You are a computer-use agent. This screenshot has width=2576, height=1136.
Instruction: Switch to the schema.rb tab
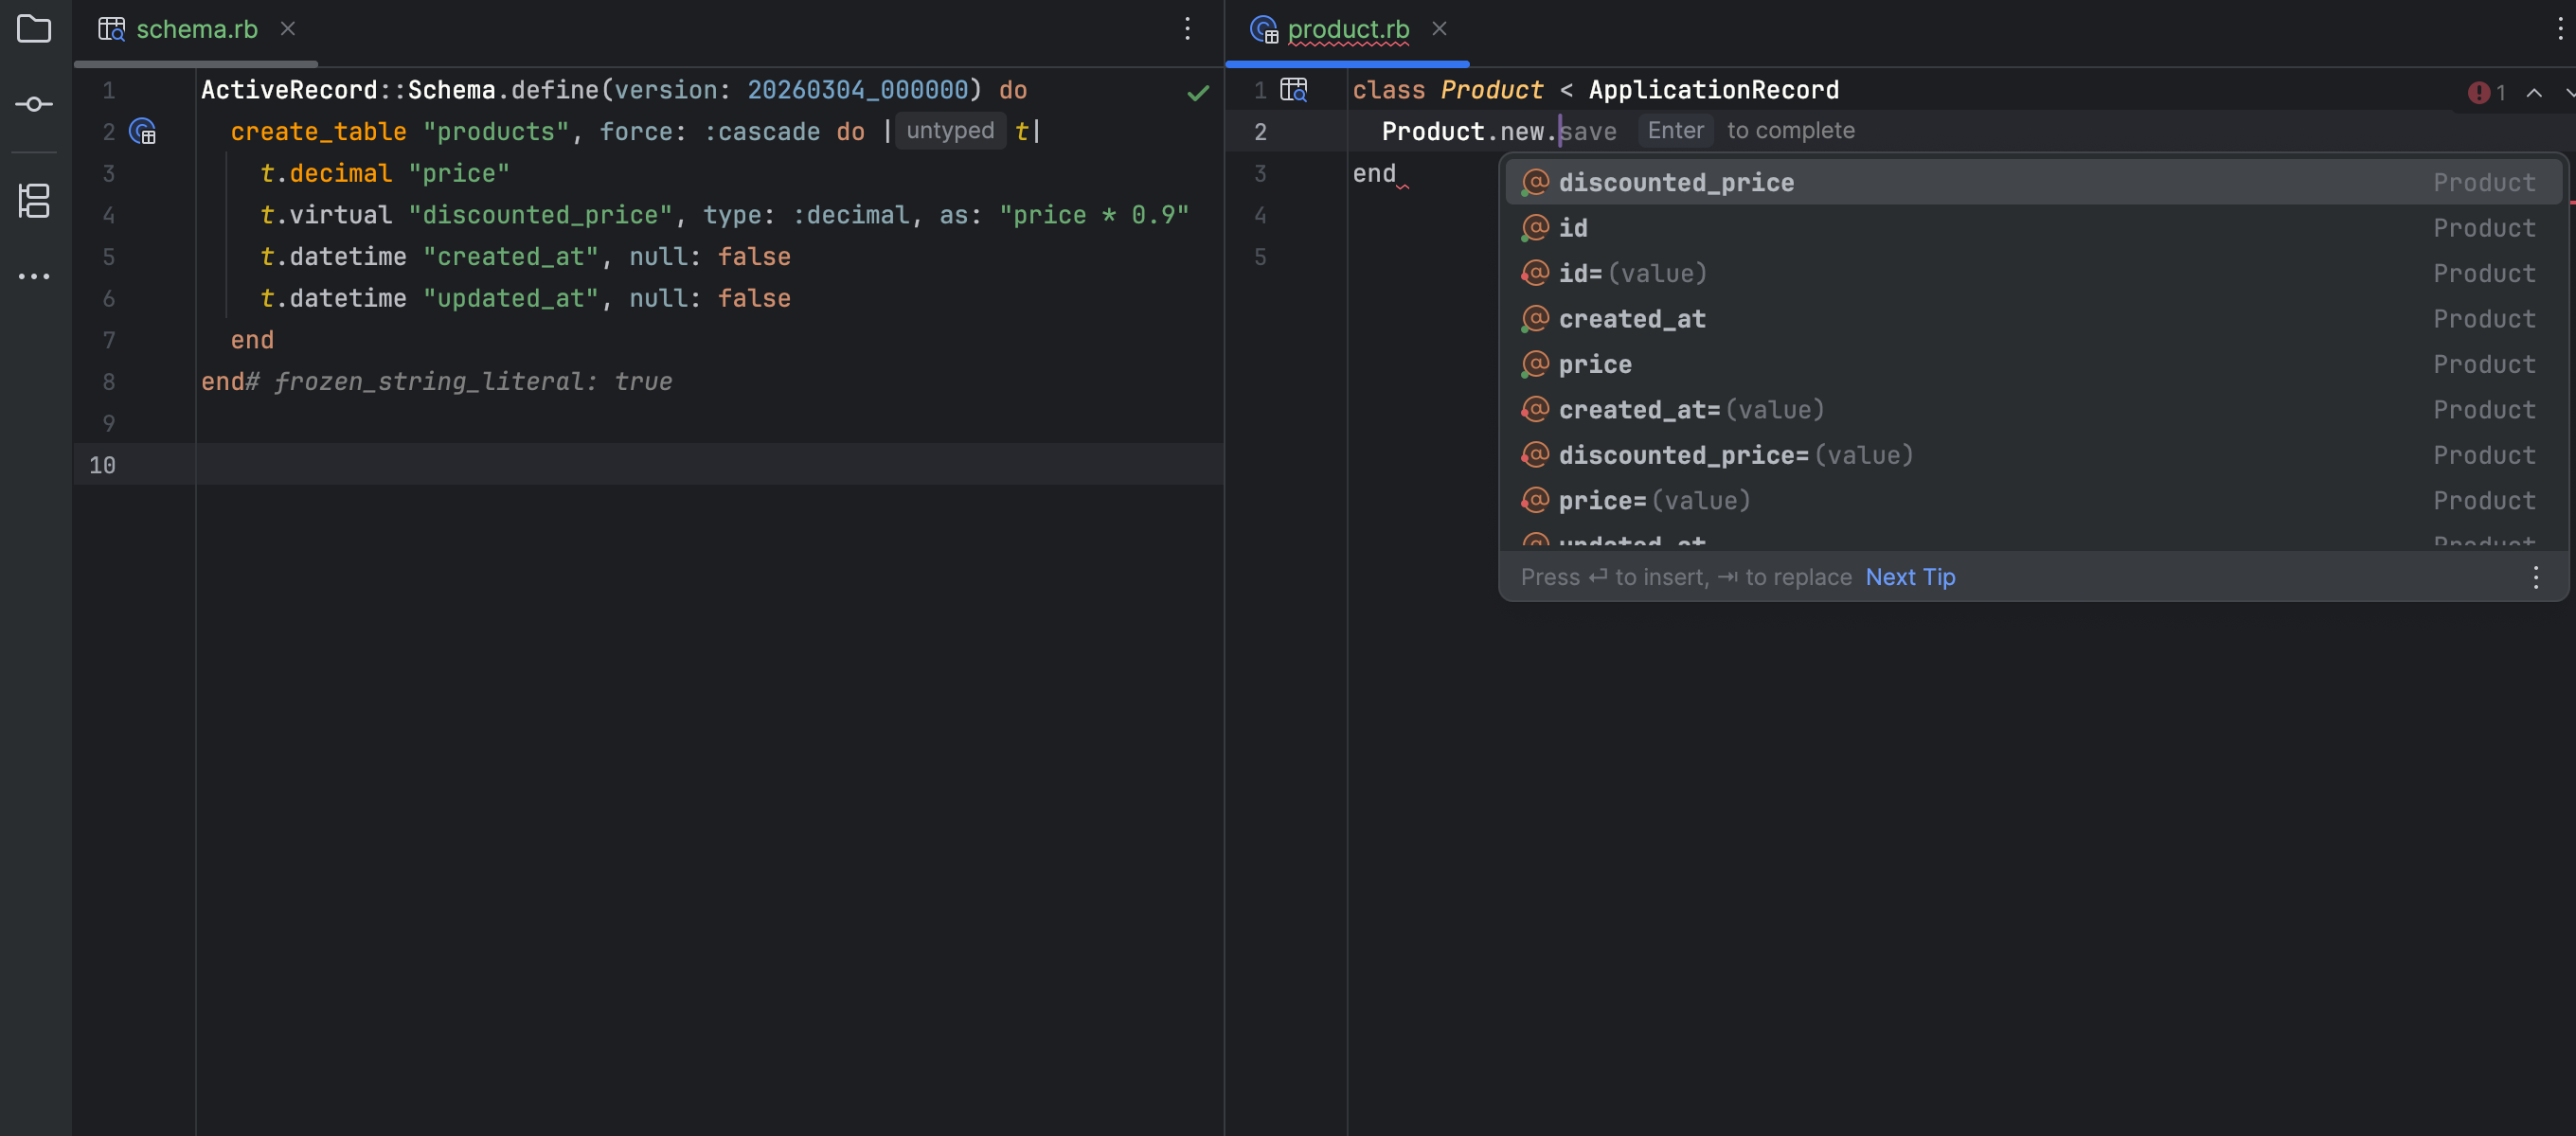pos(196,29)
